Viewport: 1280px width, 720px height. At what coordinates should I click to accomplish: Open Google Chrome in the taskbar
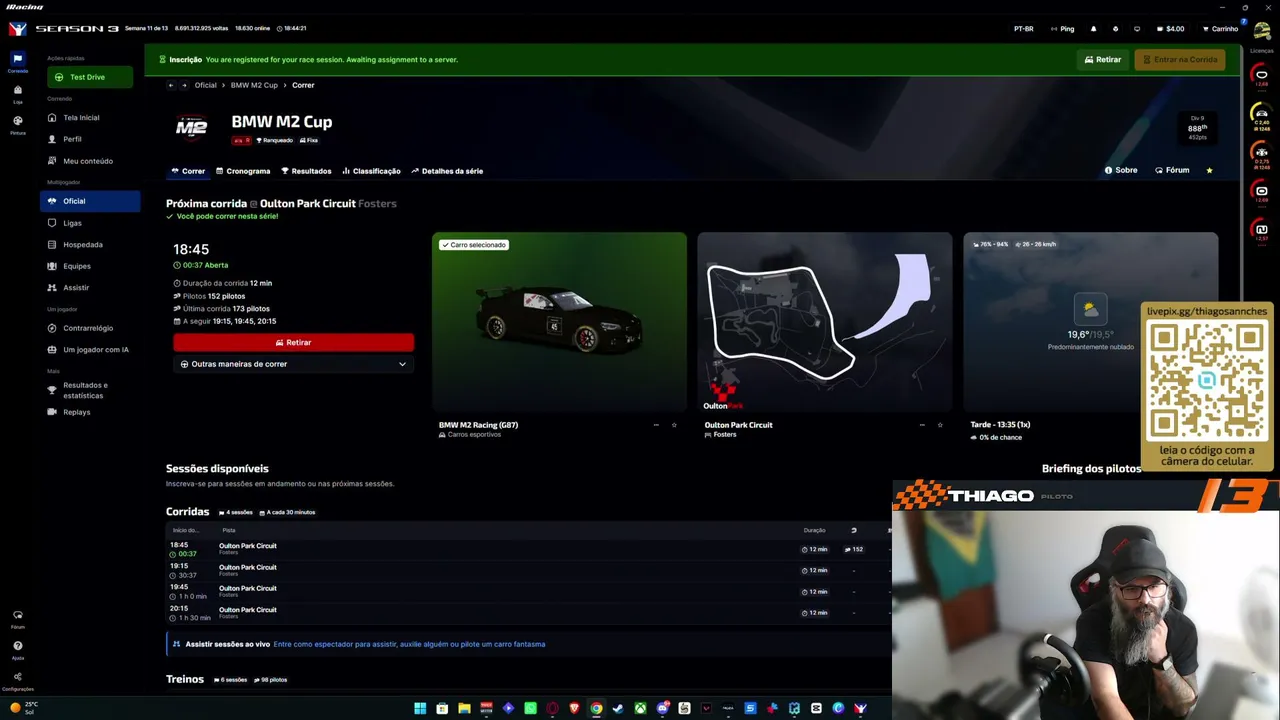(596, 708)
